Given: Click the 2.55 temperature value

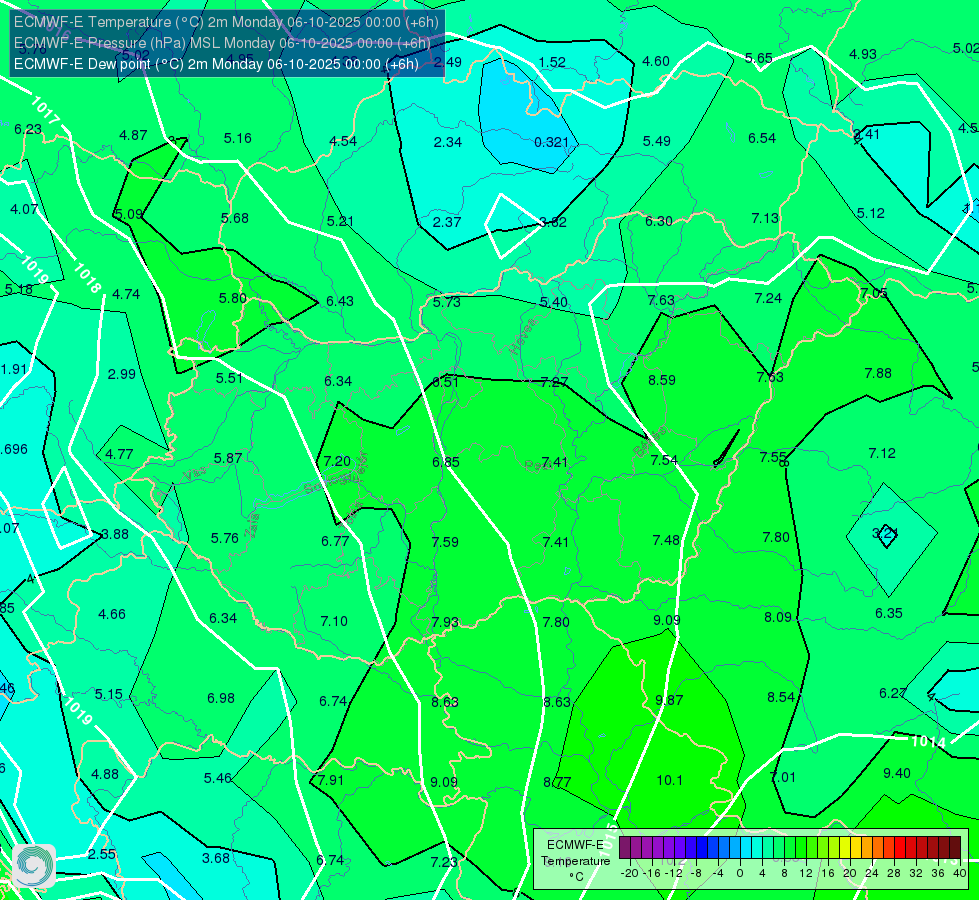Looking at the screenshot, I should (x=102, y=854).
